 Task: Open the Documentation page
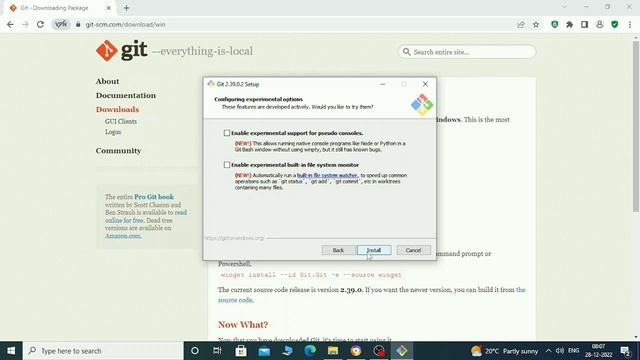click(x=126, y=95)
